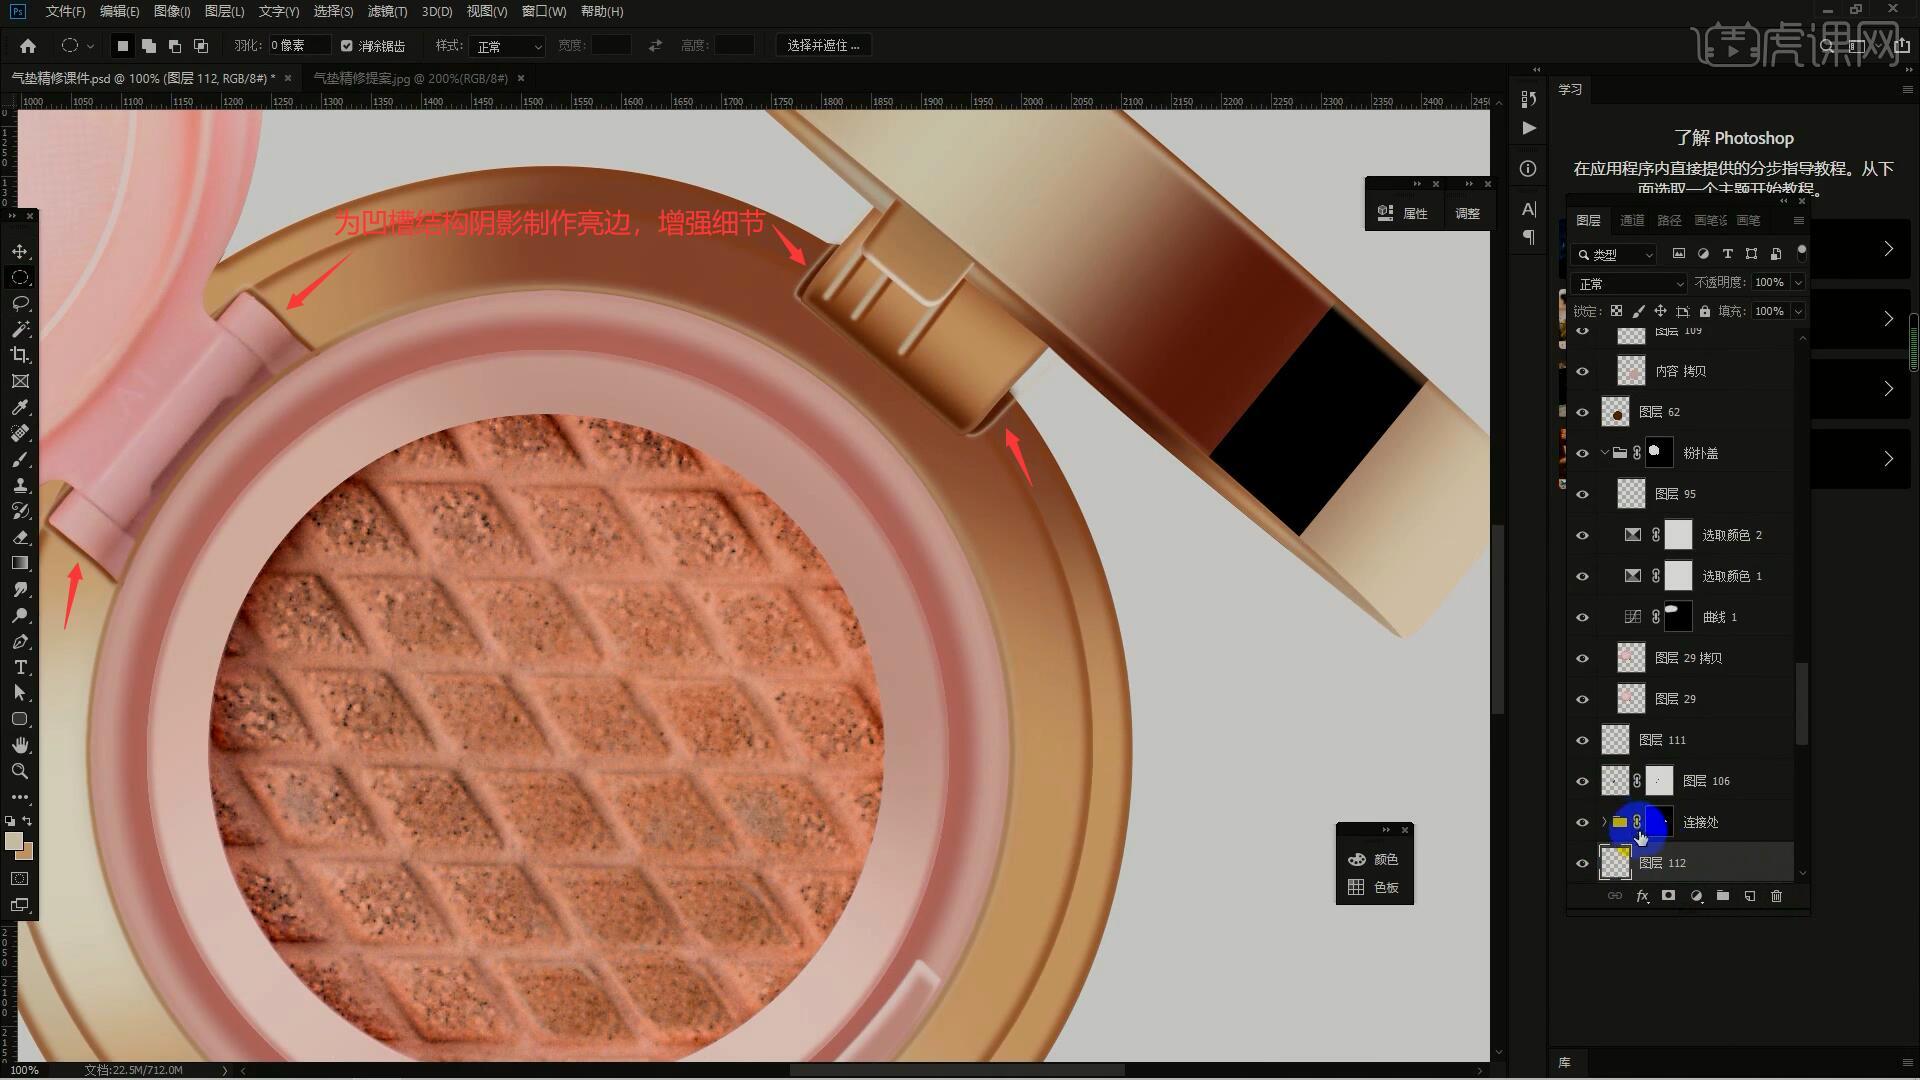
Task: Select the Hand tool
Action: tap(20, 745)
